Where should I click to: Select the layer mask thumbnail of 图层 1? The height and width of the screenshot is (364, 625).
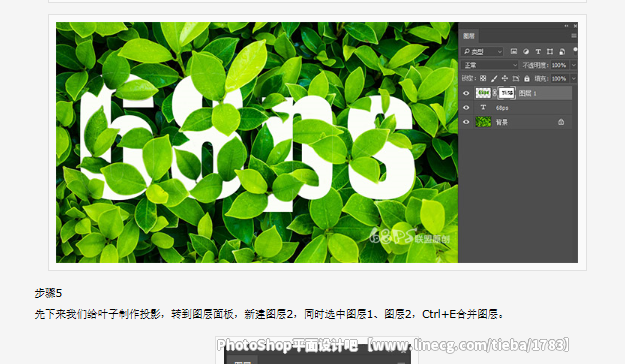click(506, 93)
